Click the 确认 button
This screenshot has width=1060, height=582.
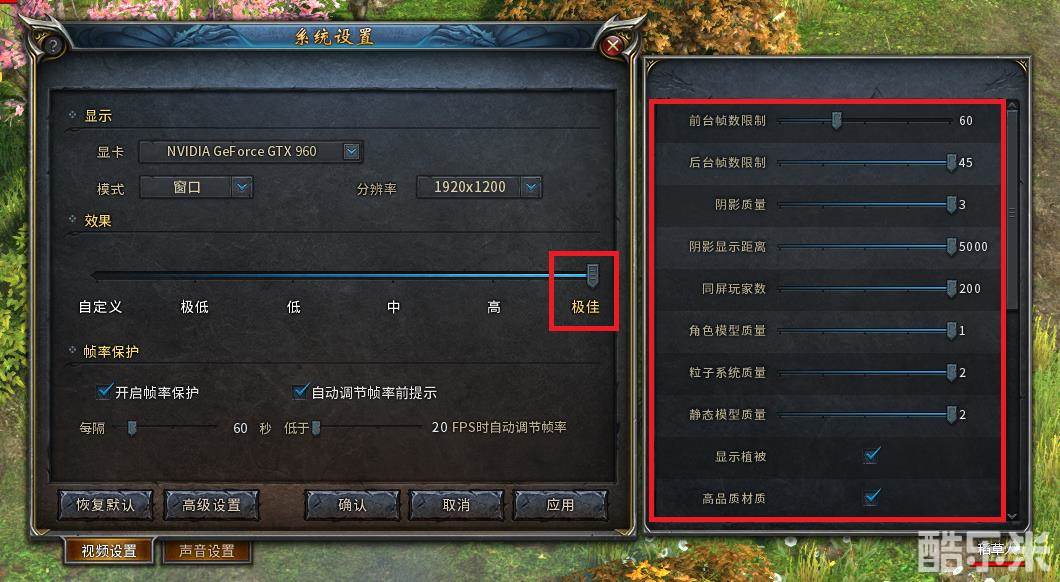352,505
